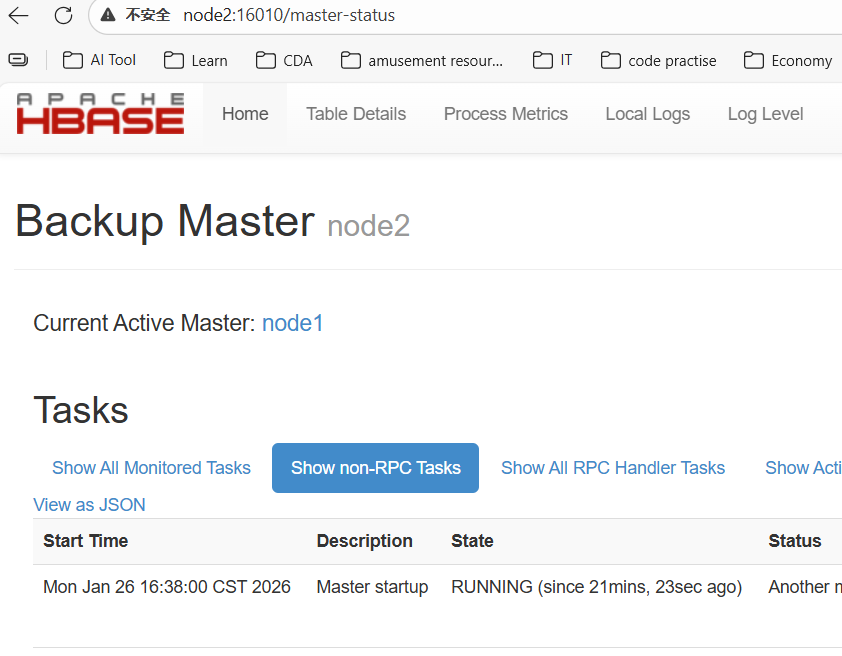Screen dimensions: 842x656
Task: Select the Master startup description cell
Action: point(372,587)
